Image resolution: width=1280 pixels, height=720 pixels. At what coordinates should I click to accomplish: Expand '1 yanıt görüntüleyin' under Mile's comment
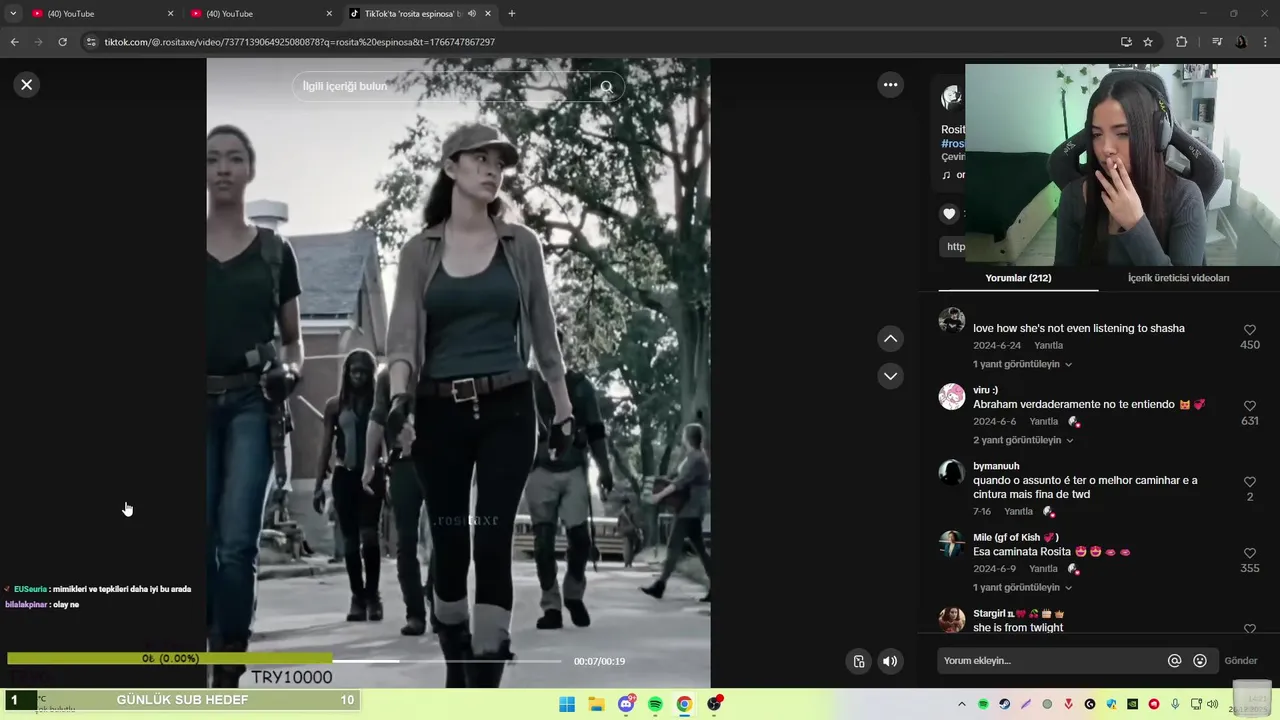click(1022, 587)
